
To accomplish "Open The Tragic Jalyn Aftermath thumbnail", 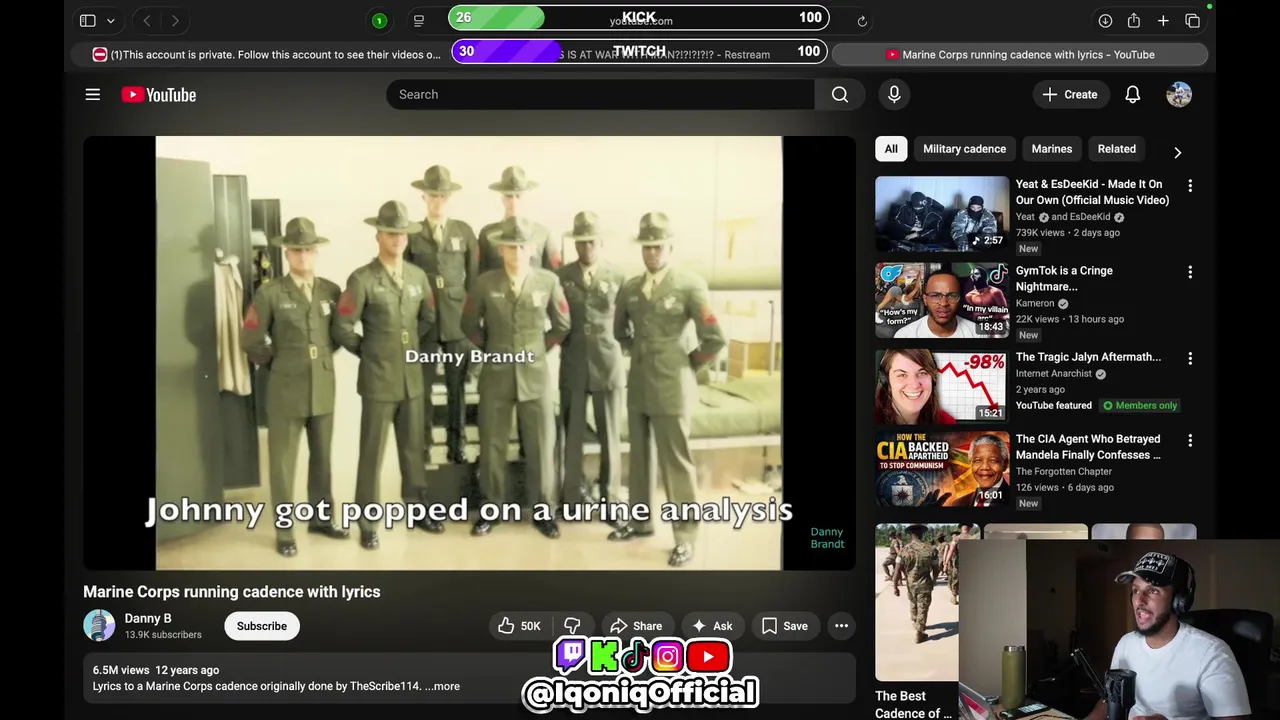I will click(x=942, y=386).
